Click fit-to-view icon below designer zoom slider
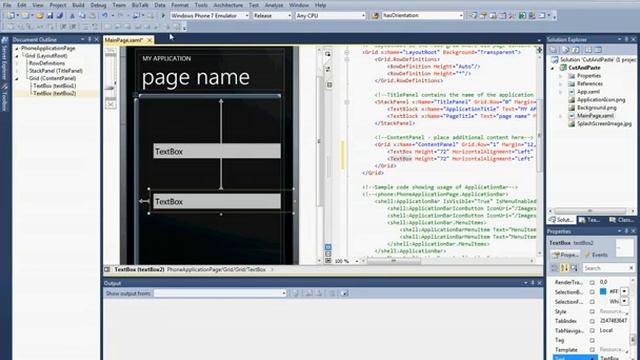The height and width of the screenshot is (360, 640). (110, 104)
